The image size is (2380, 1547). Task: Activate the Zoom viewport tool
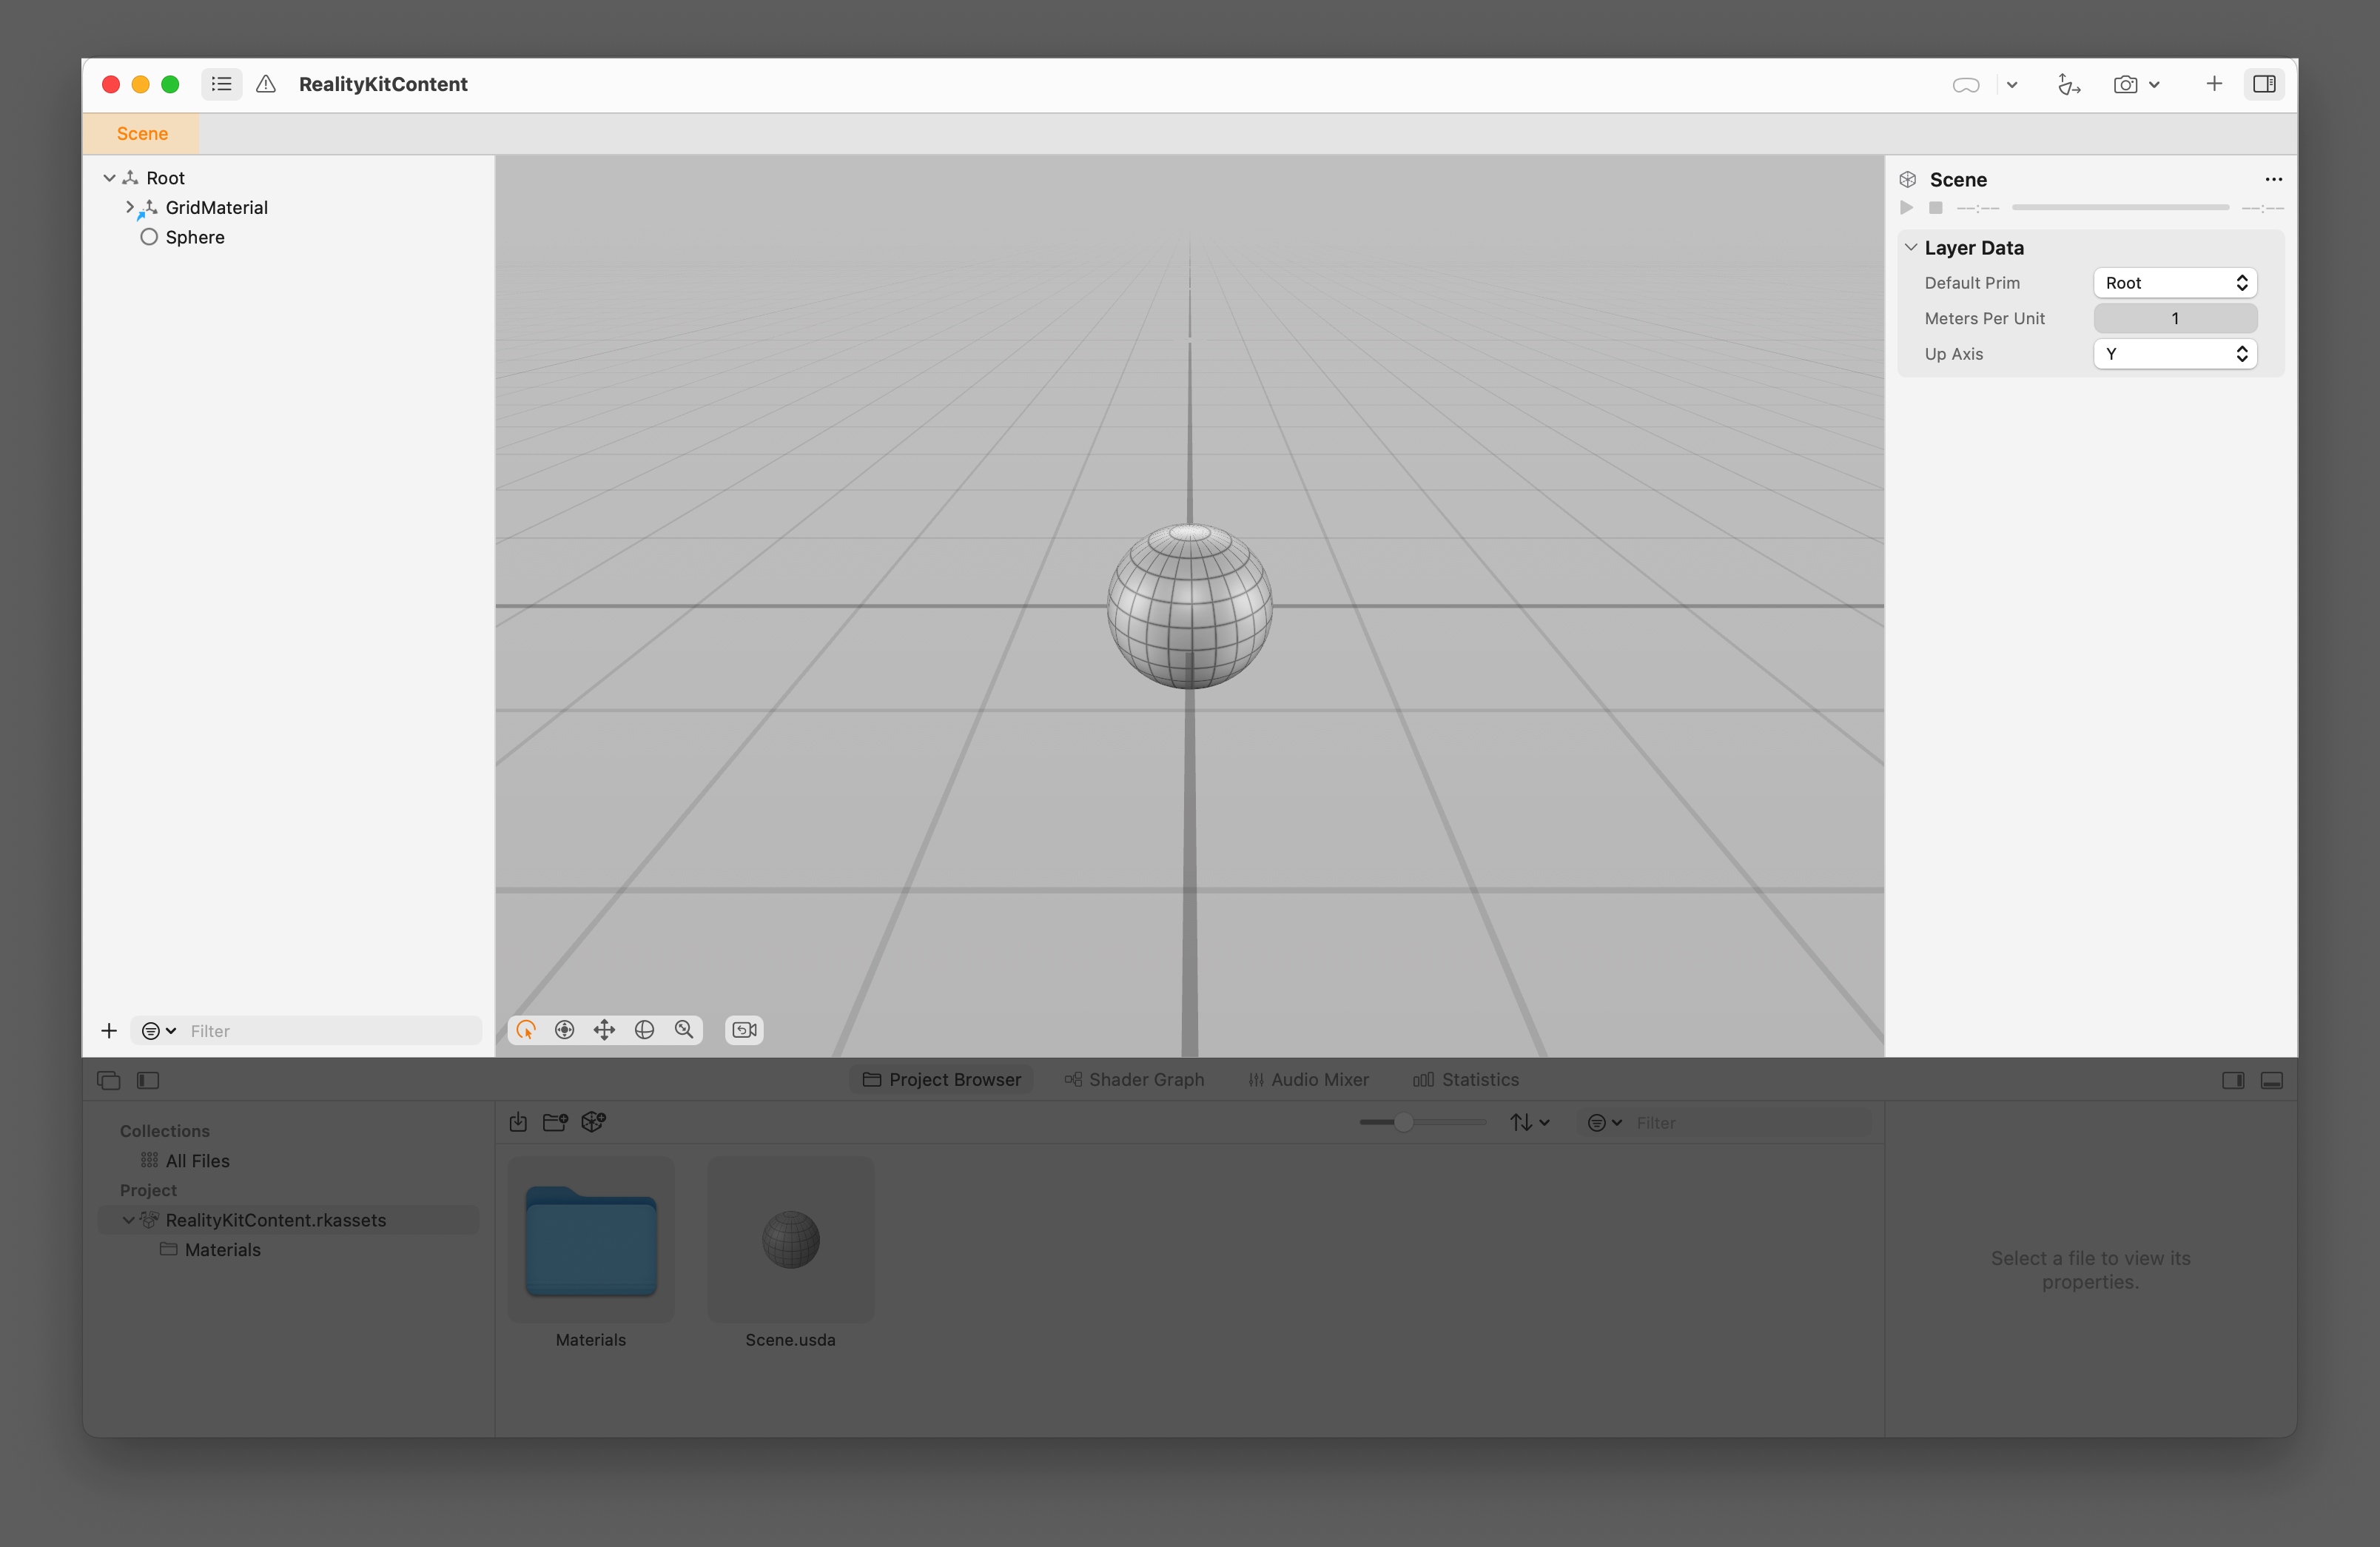[x=684, y=1030]
